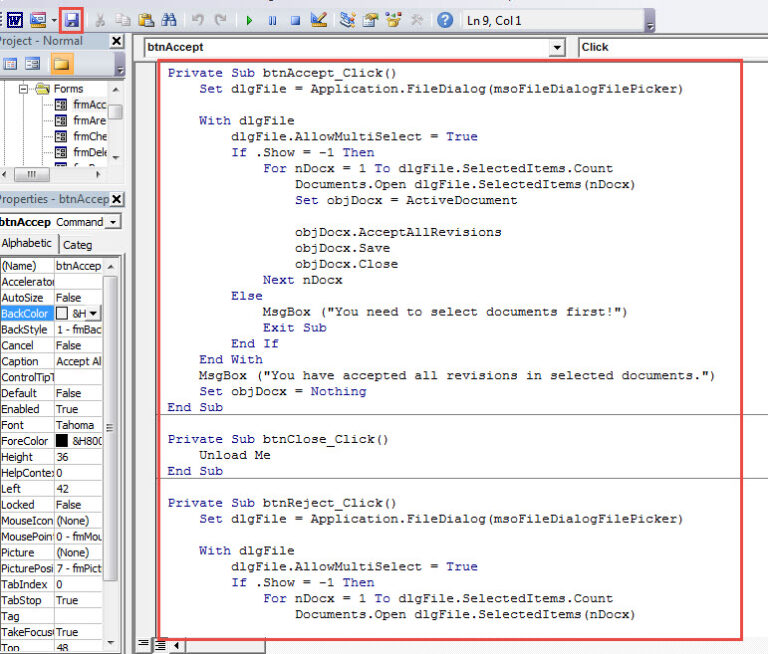Image resolution: width=768 pixels, height=654 pixels.
Task: Open the Click Procedure dropdown box
Action: (673, 48)
